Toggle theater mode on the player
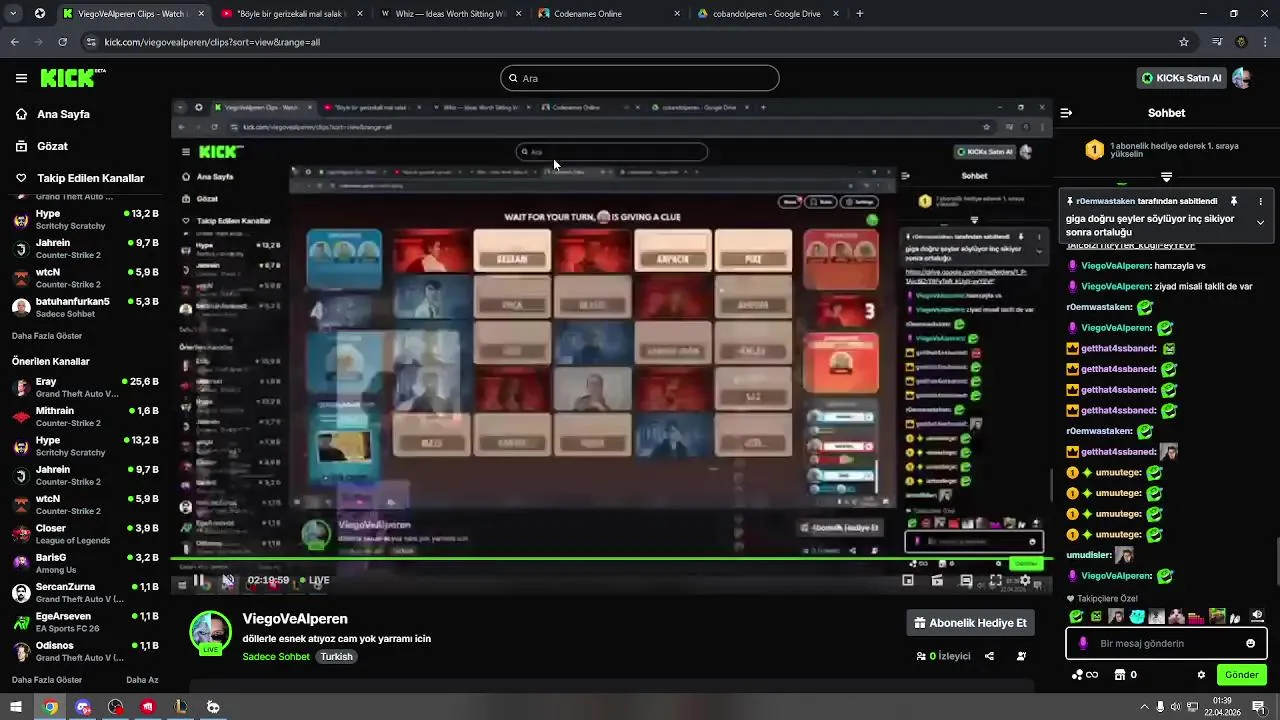Screen dimensions: 1280x720 point(937,580)
